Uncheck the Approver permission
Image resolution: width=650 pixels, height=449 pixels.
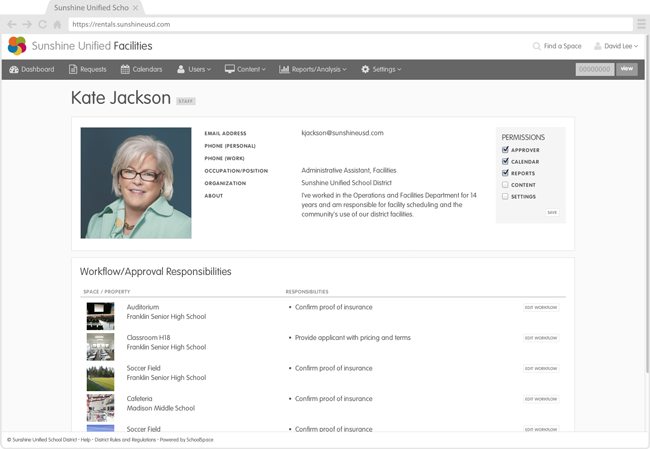(x=505, y=150)
